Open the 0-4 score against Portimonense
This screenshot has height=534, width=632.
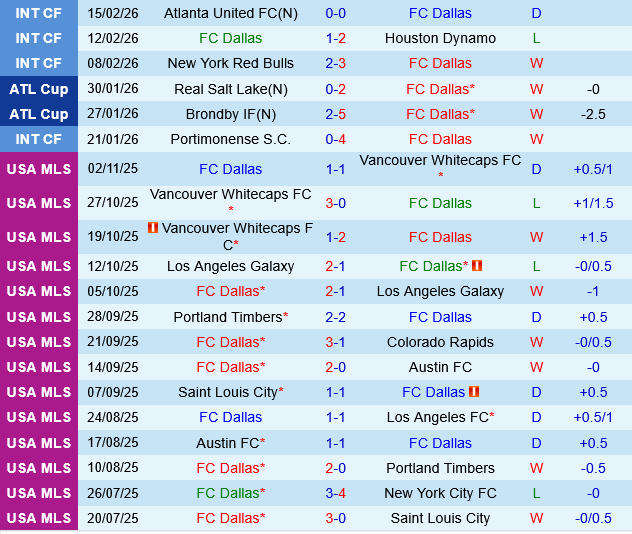[336, 139]
